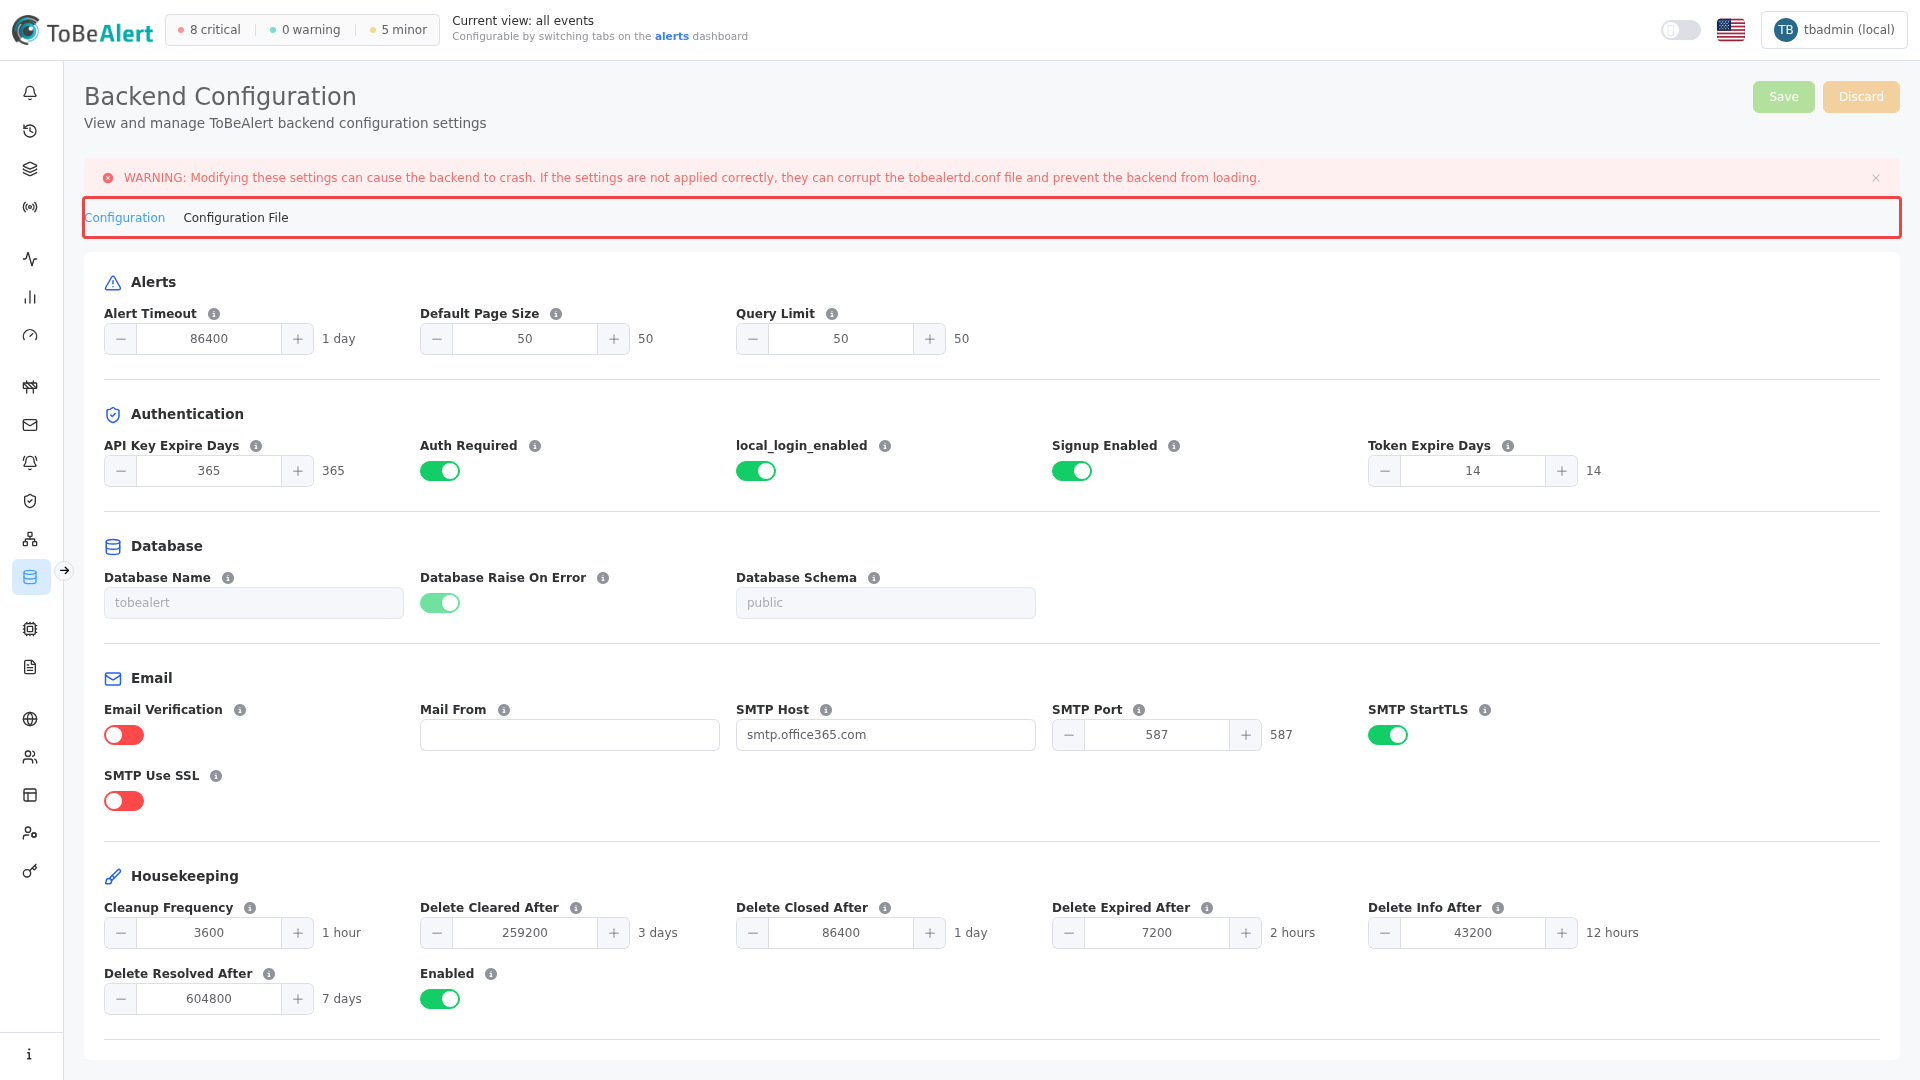Follow the alerts dashboard link
The width and height of the screenshot is (1920, 1080).
pos(672,37)
